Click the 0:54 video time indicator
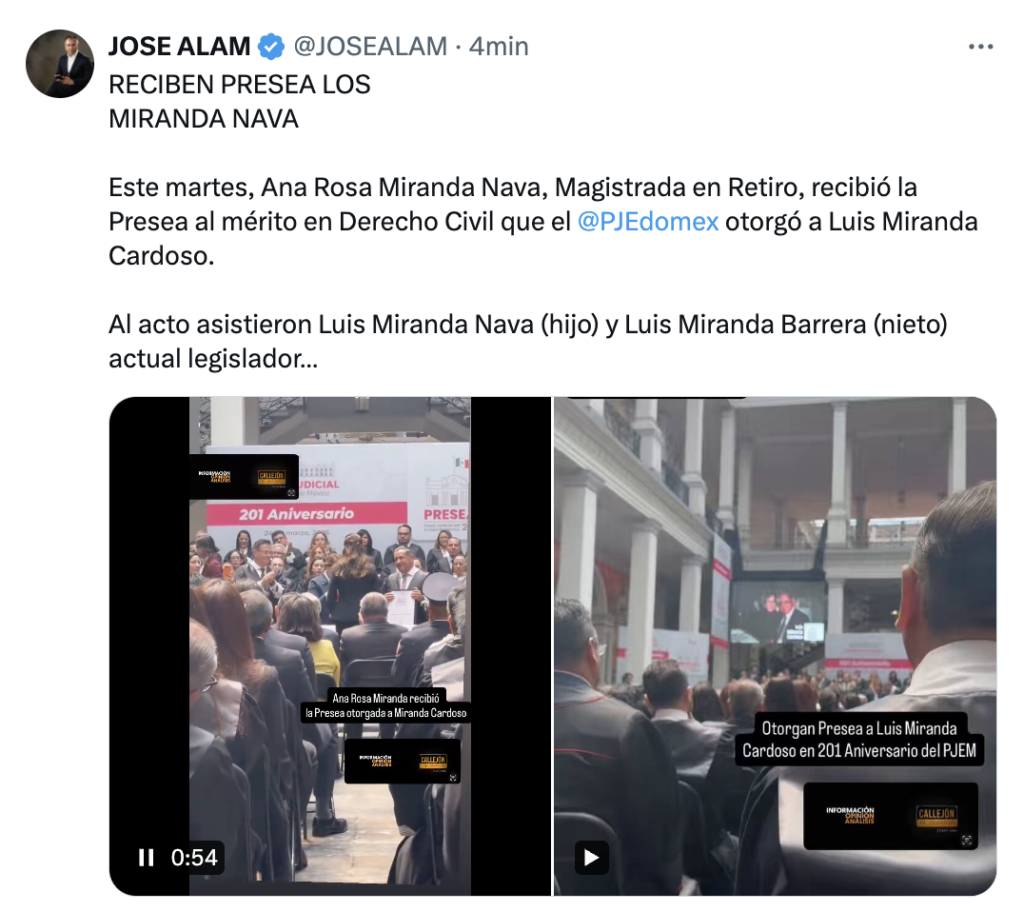Viewport: 1024px width, 912px height. (x=194, y=857)
